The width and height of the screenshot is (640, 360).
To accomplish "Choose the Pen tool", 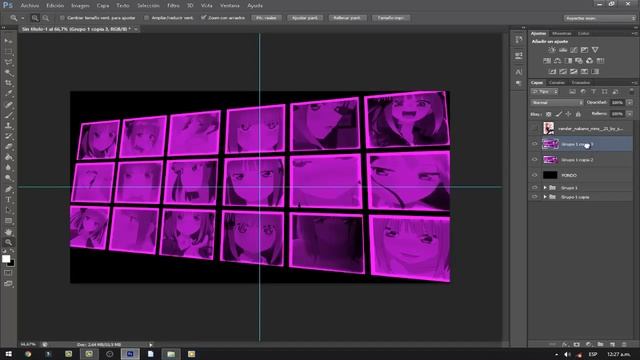I will click(x=8, y=189).
